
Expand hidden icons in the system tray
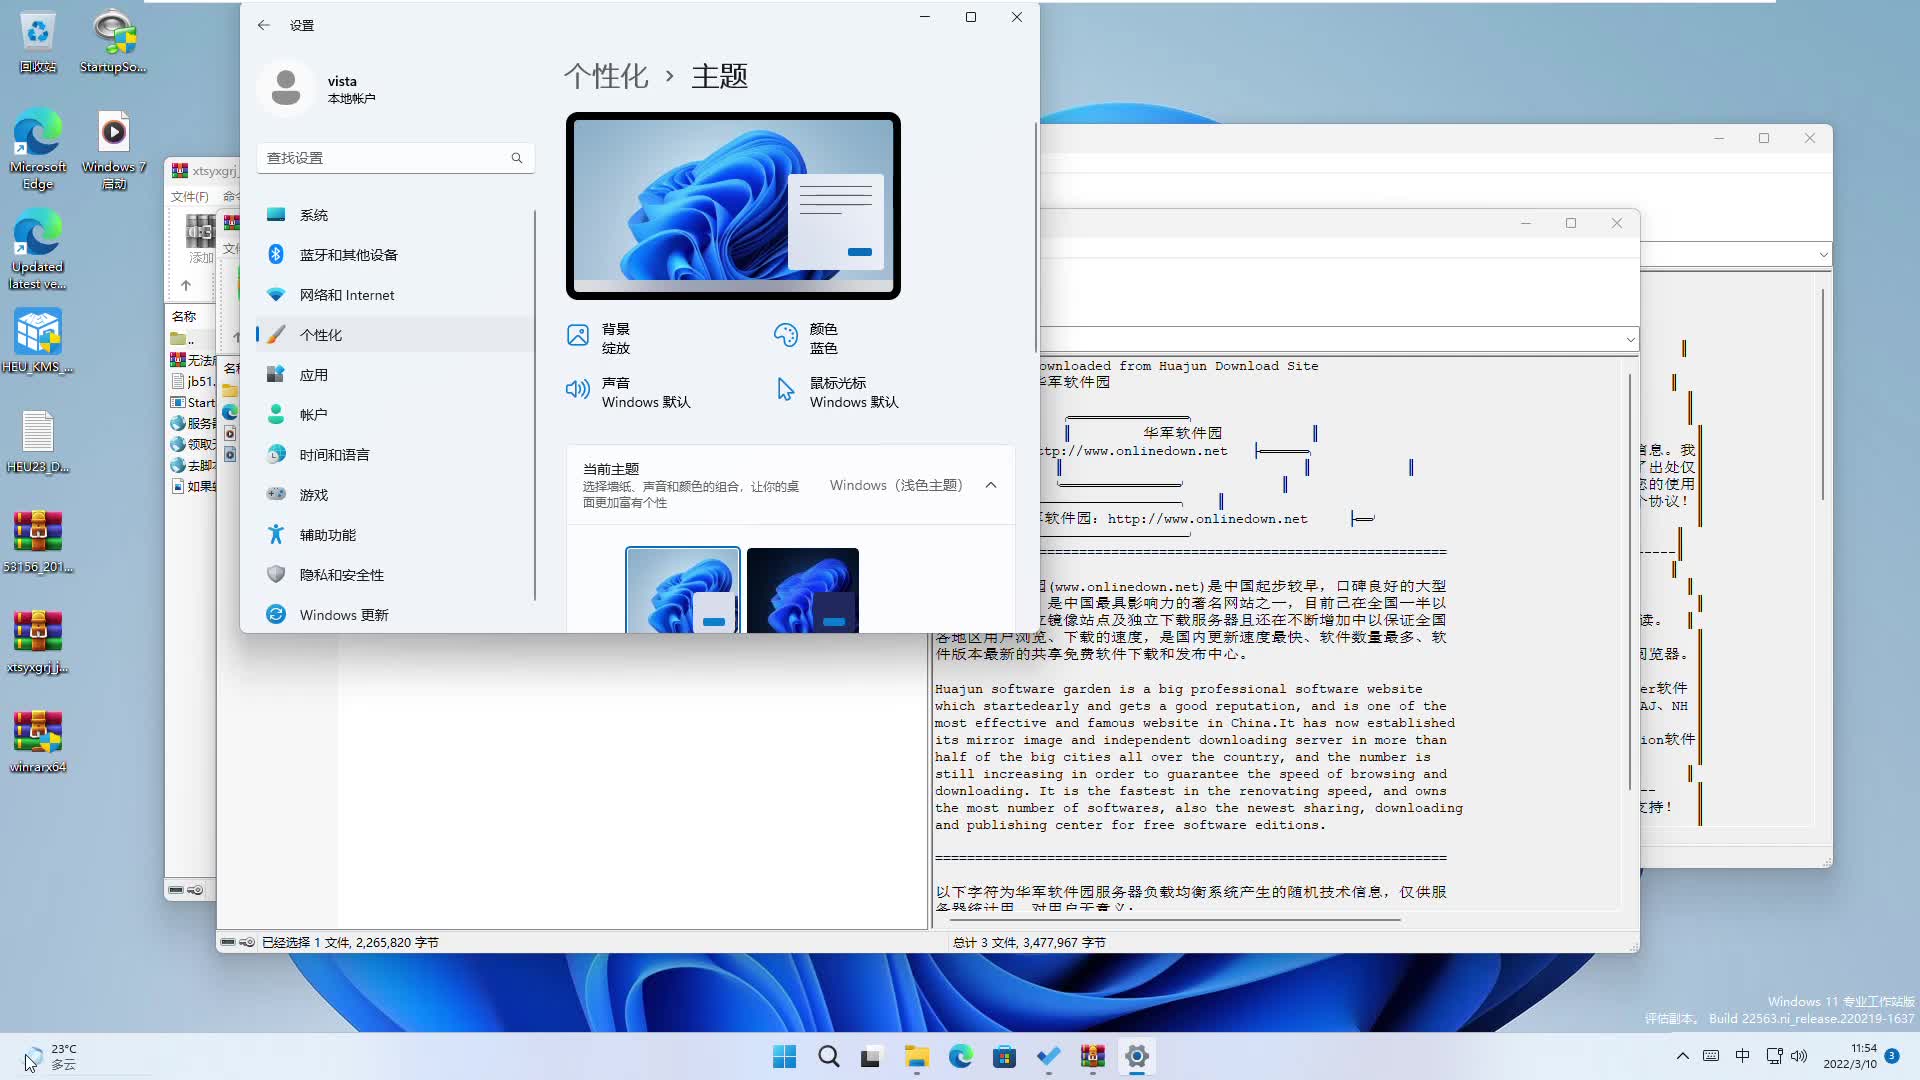1683,1055
